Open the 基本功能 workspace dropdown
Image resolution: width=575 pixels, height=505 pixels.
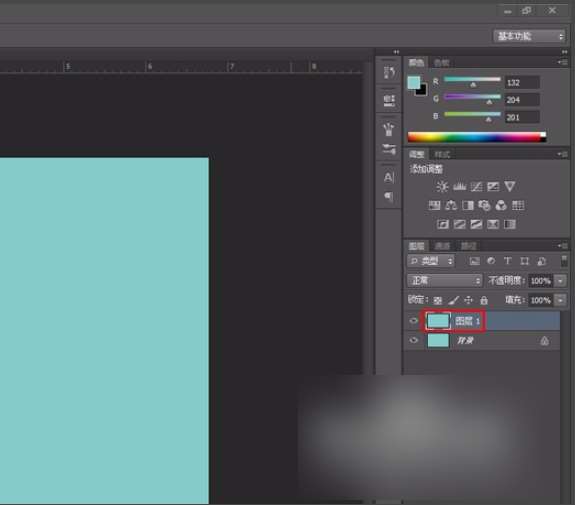pos(529,36)
